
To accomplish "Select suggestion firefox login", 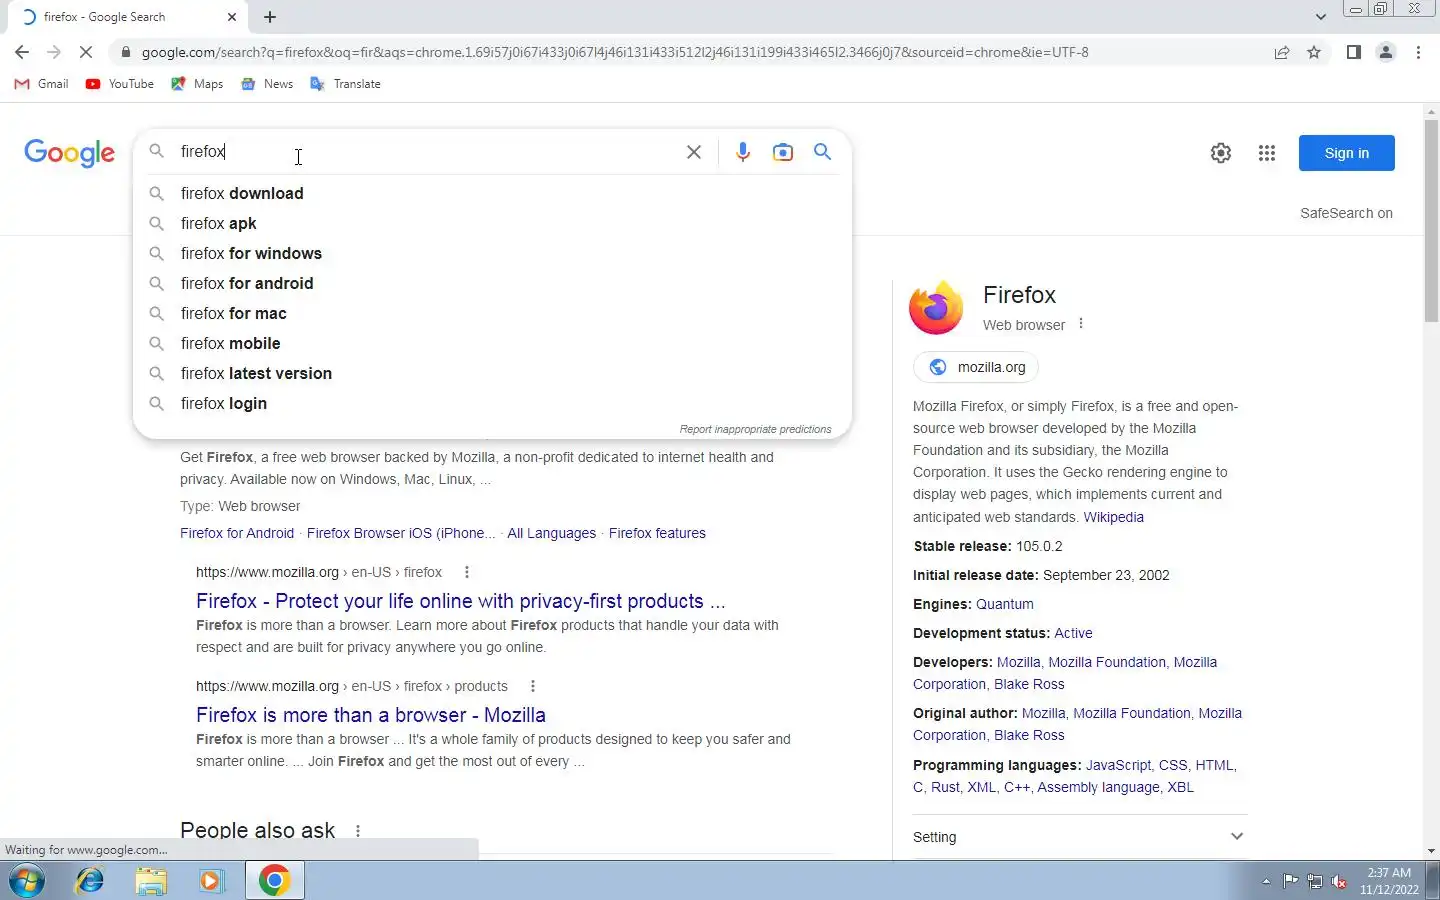I will click(x=492, y=403).
